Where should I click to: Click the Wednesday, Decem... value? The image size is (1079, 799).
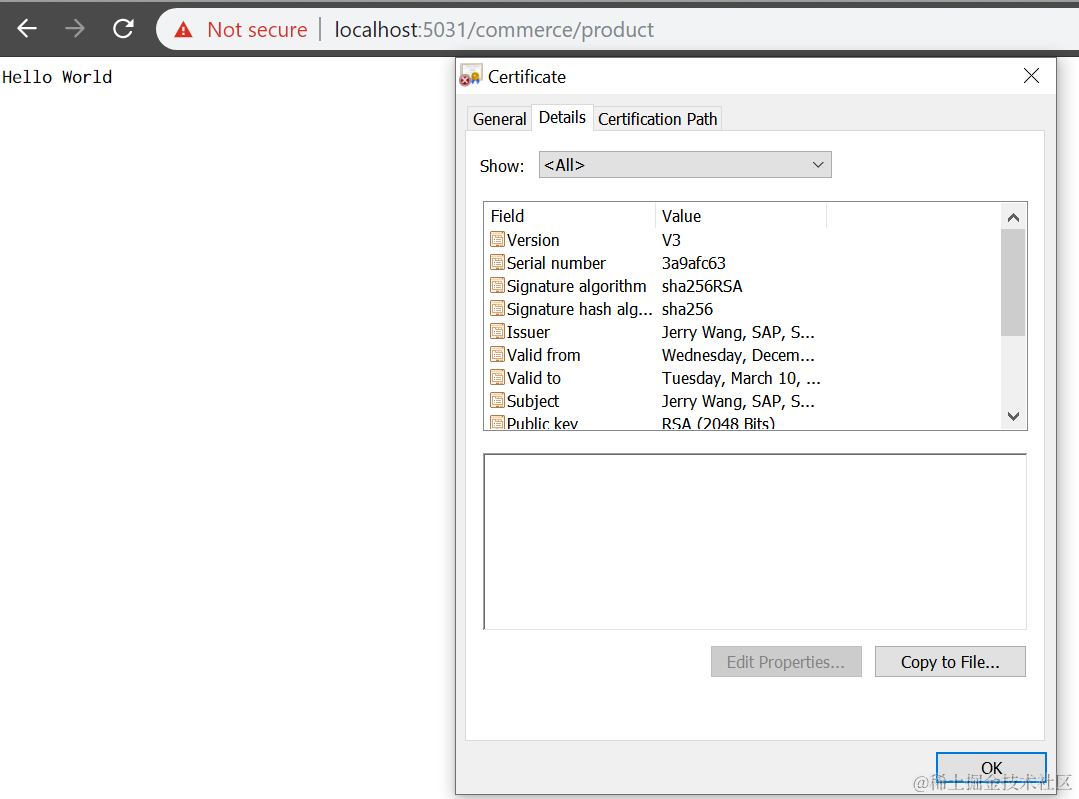[x=738, y=355]
